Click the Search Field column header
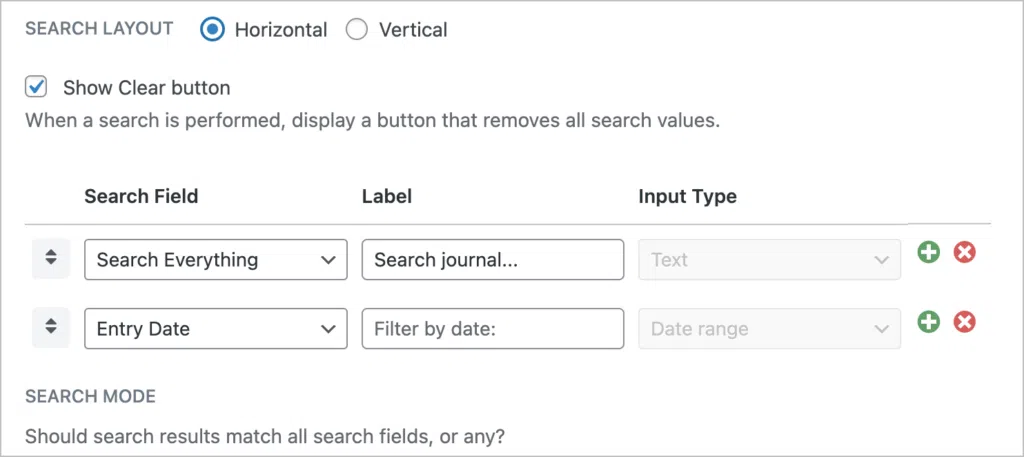 click(x=141, y=196)
